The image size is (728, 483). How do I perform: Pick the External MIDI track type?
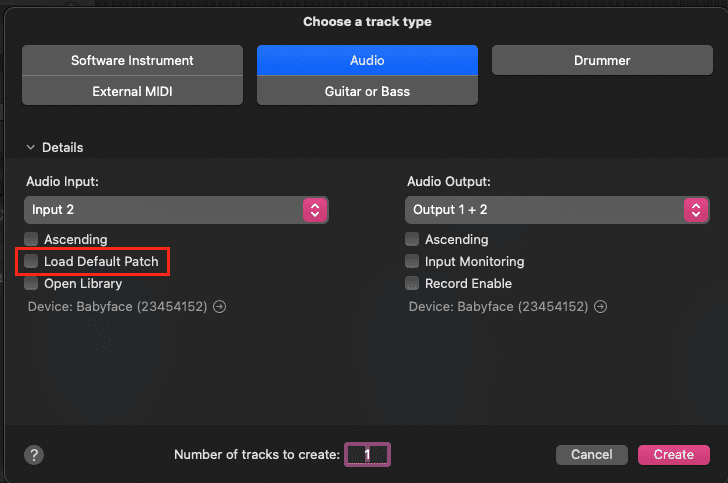pos(132,91)
